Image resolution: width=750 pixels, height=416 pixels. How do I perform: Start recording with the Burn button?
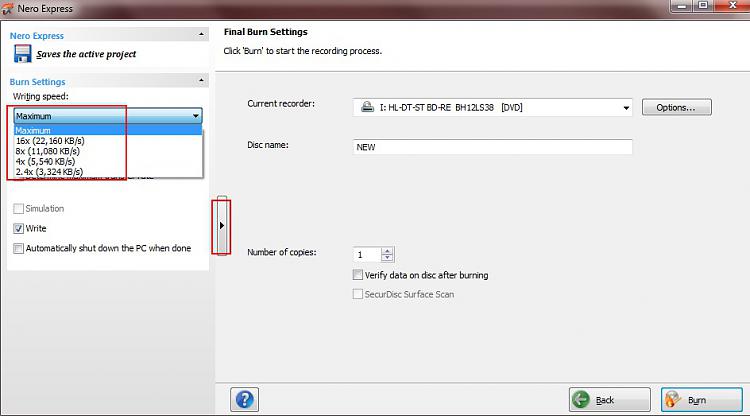(702, 399)
